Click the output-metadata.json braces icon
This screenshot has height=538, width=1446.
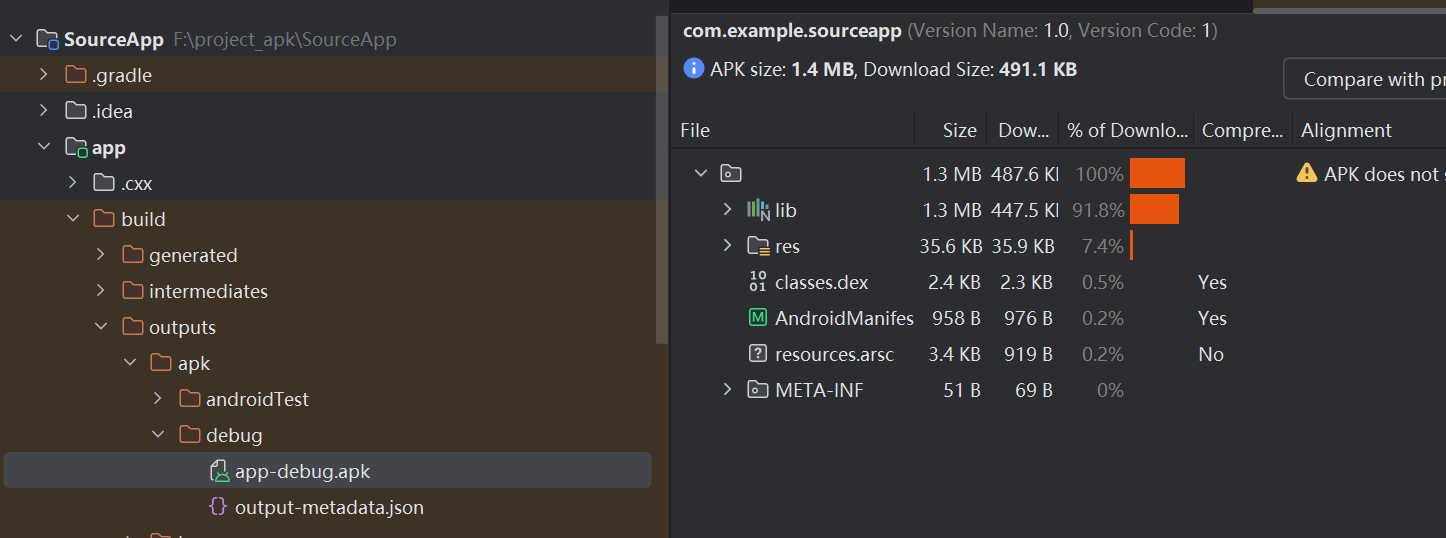(217, 507)
